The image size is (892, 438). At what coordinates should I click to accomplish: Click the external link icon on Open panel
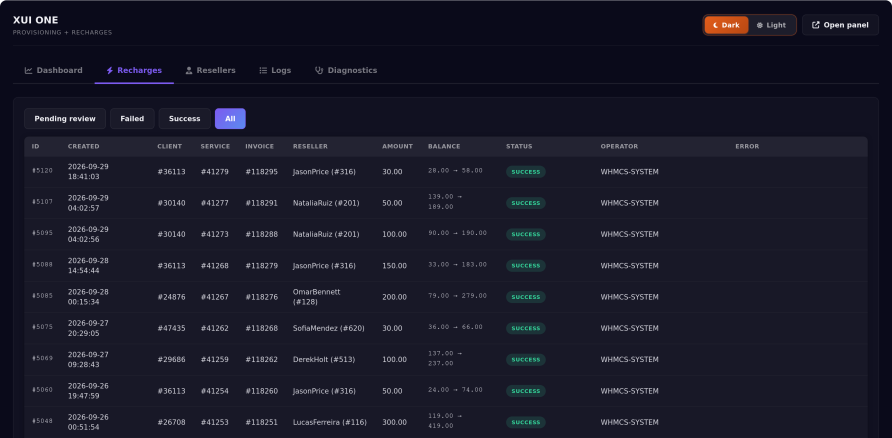[816, 25]
